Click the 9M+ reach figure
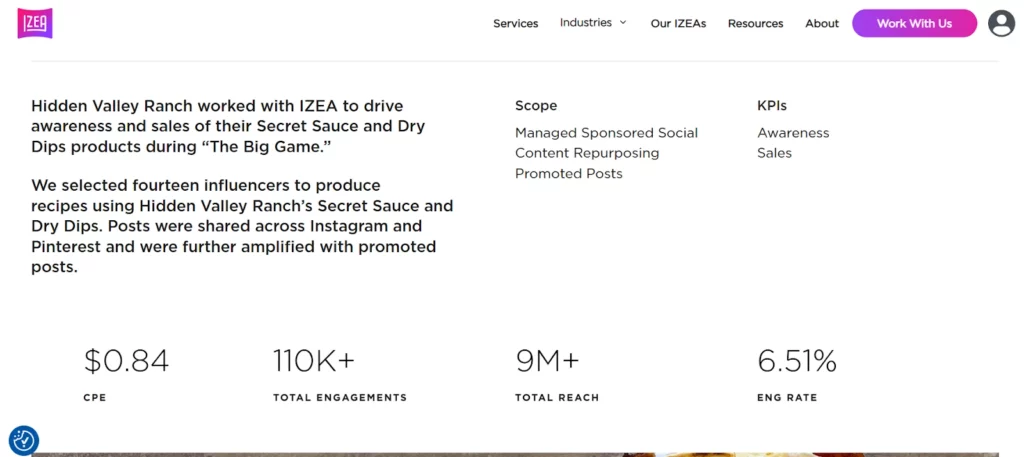Screen dimensions: 1024x457 pos(547,361)
